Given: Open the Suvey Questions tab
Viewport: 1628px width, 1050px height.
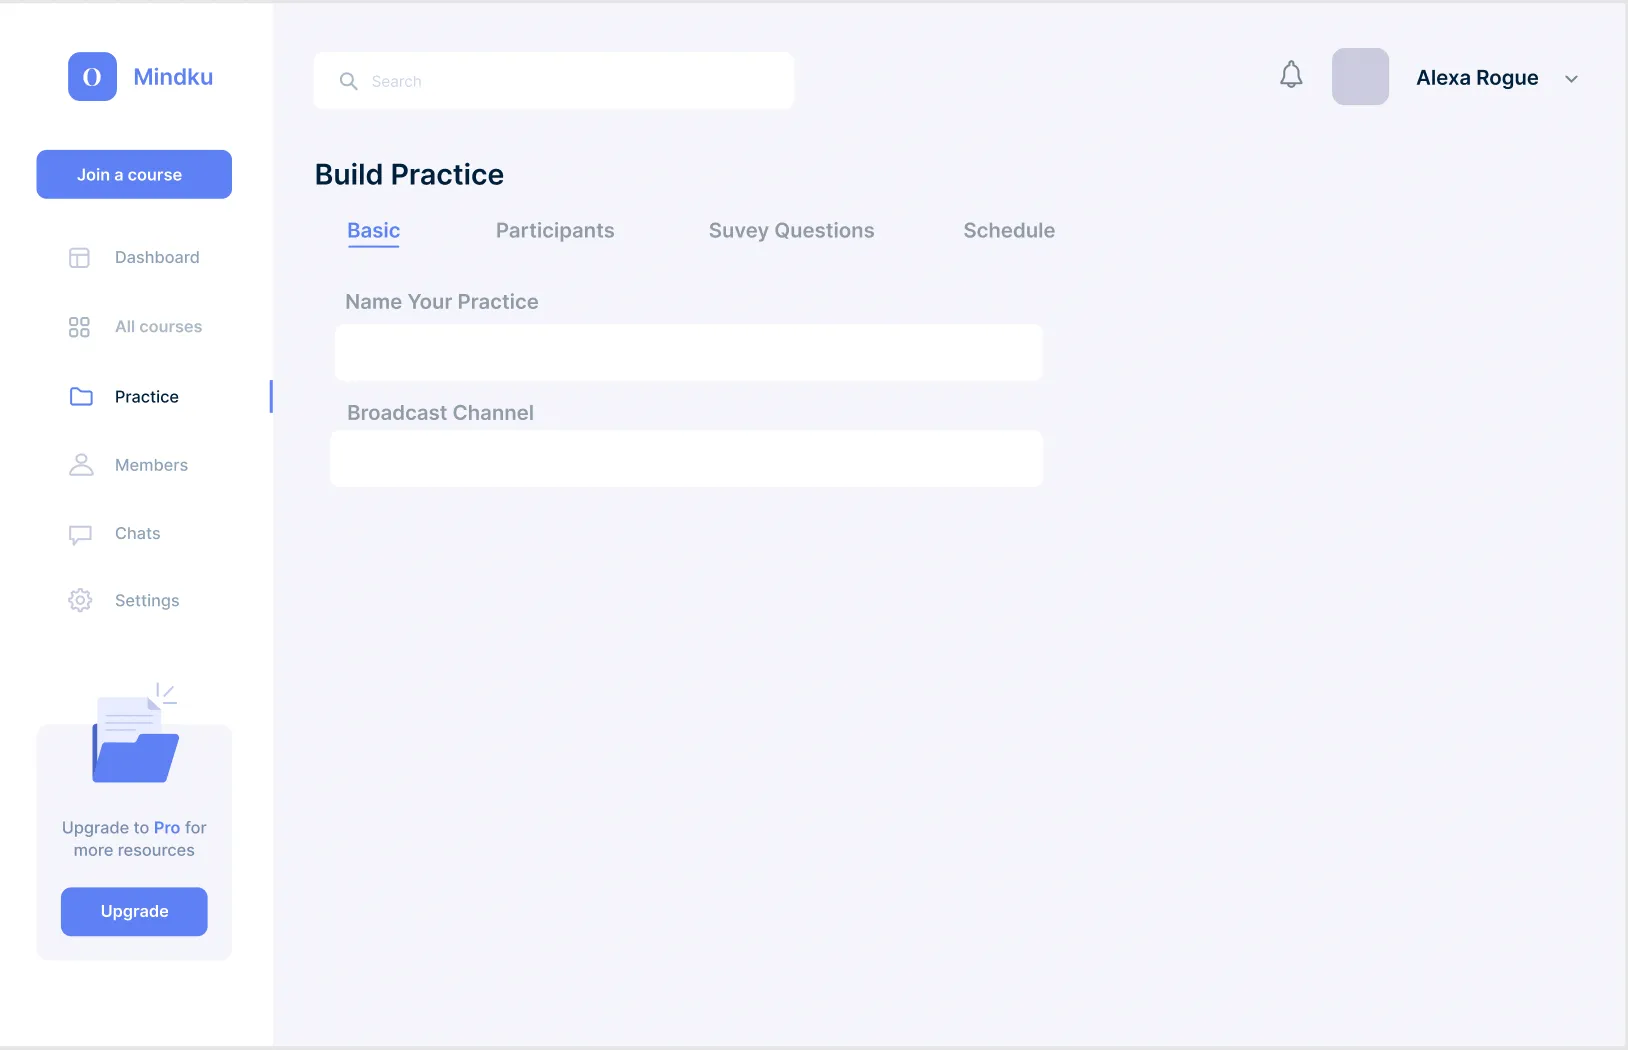Looking at the screenshot, I should click(x=790, y=230).
